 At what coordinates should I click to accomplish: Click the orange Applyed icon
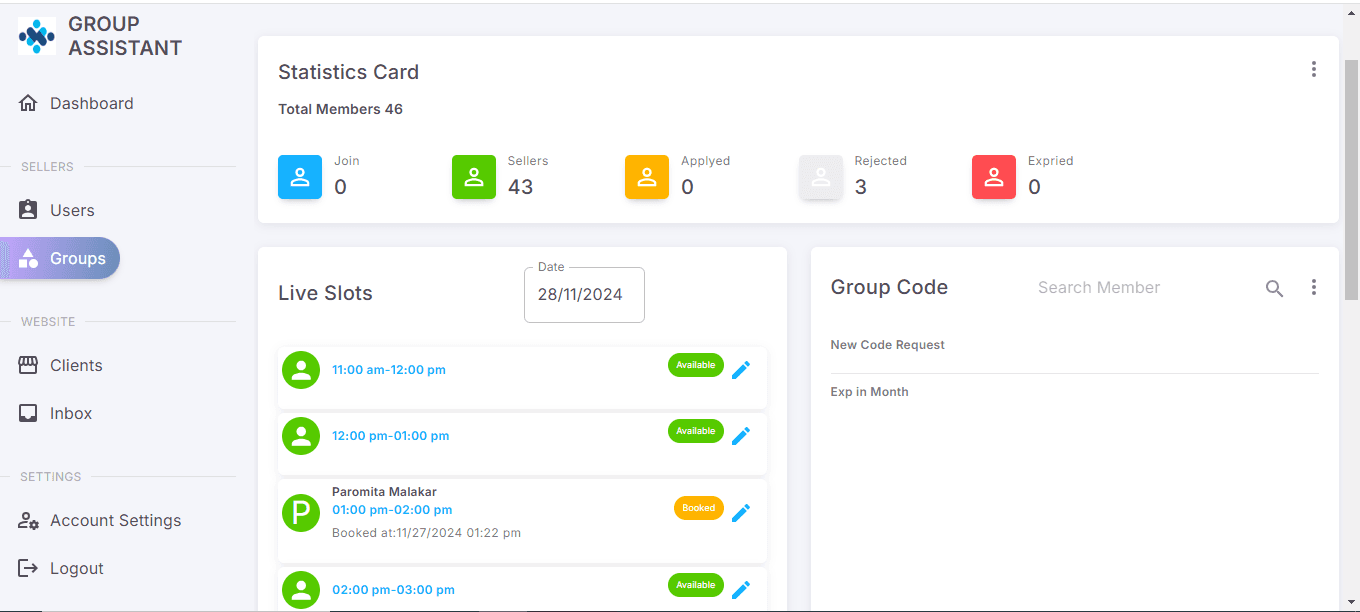click(x=647, y=177)
